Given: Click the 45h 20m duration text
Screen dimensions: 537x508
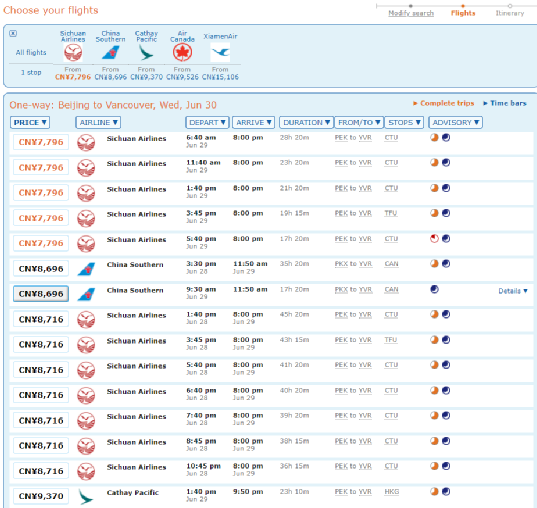Looking at the screenshot, I should coord(294,314).
